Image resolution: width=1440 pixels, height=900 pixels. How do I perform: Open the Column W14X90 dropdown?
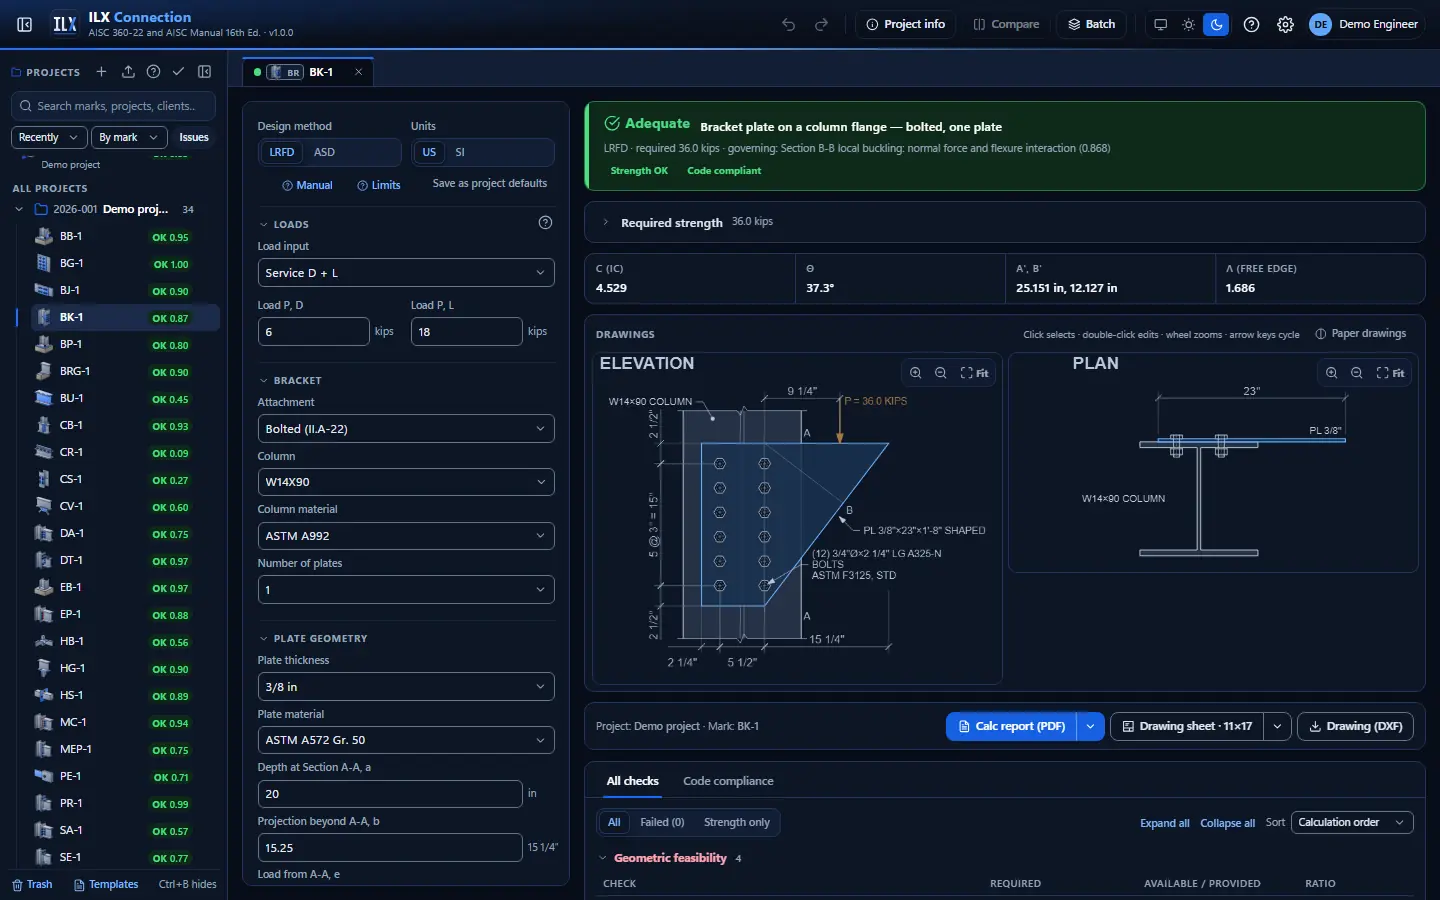(406, 482)
